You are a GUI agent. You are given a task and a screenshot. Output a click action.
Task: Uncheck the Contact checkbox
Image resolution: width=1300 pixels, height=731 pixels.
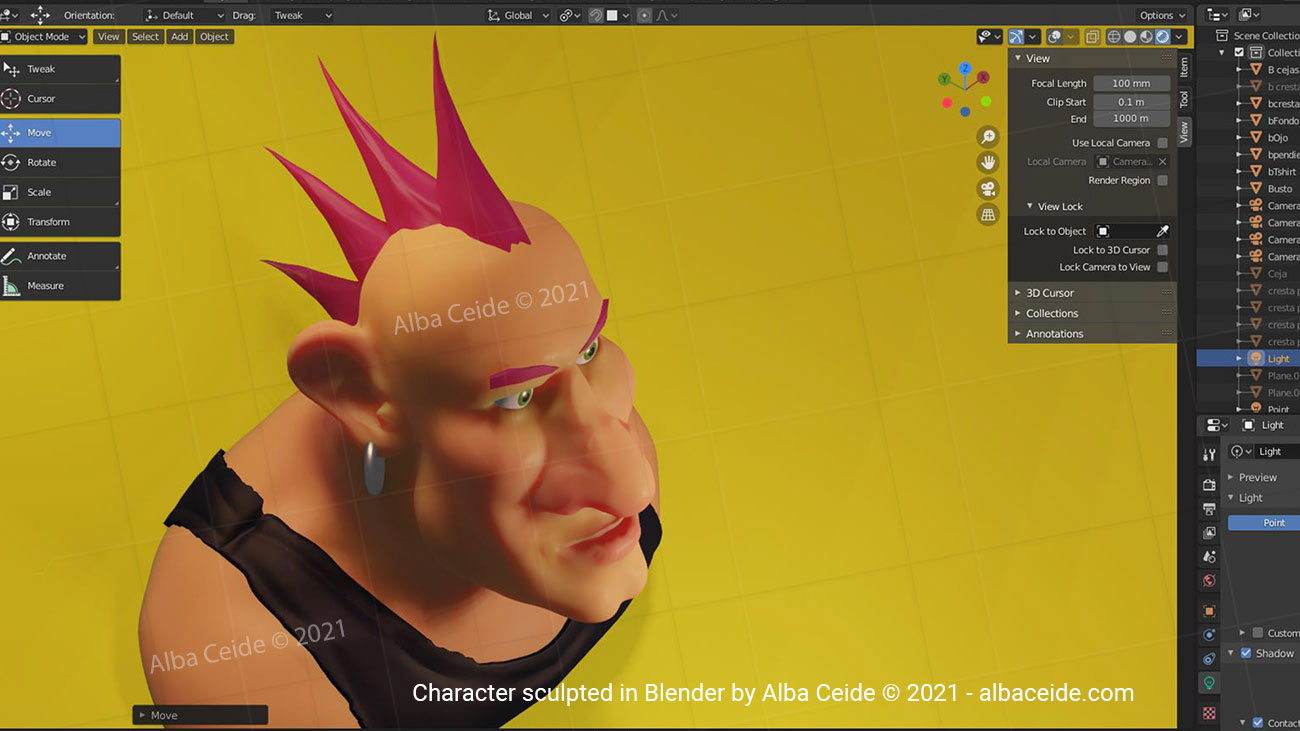point(1258,723)
